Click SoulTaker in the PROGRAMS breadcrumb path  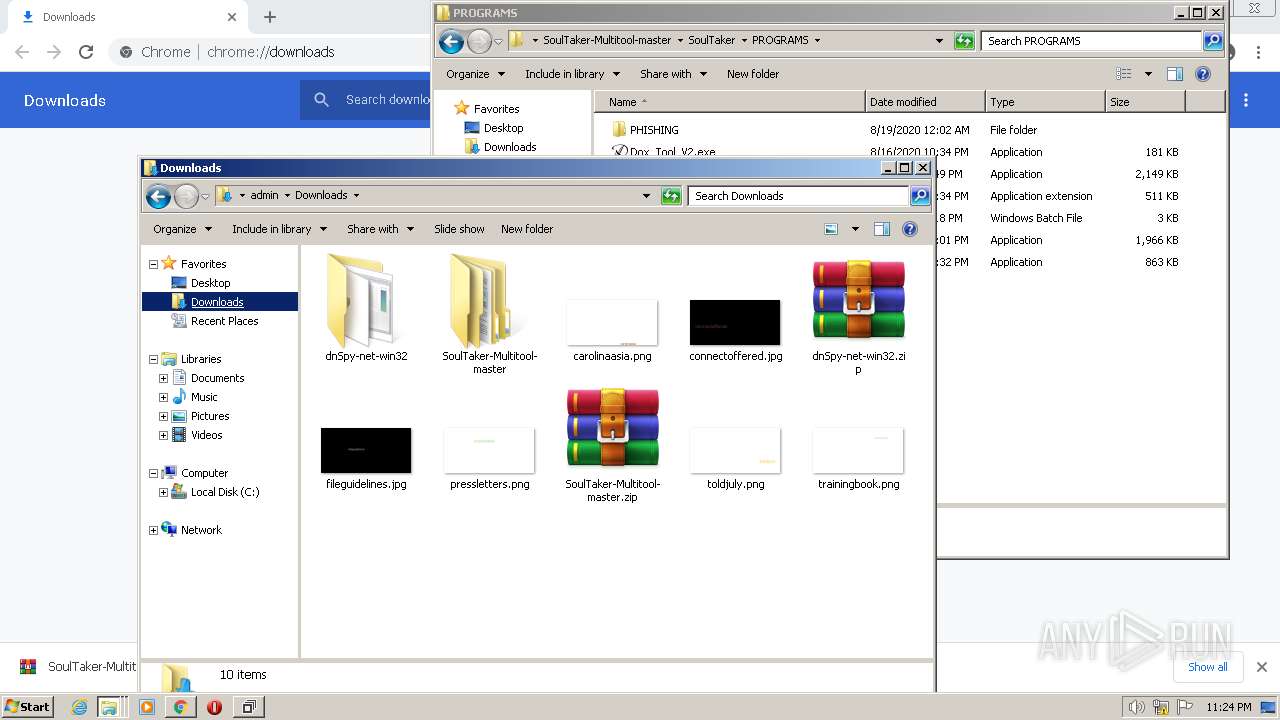(x=711, y=40)
